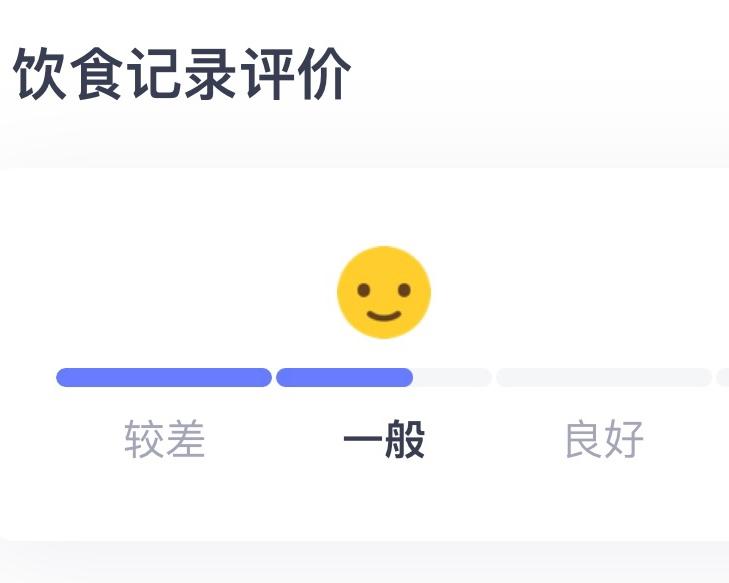Click the 饮食记录评价 heading
Screen dimensions: 729x583
182,75
